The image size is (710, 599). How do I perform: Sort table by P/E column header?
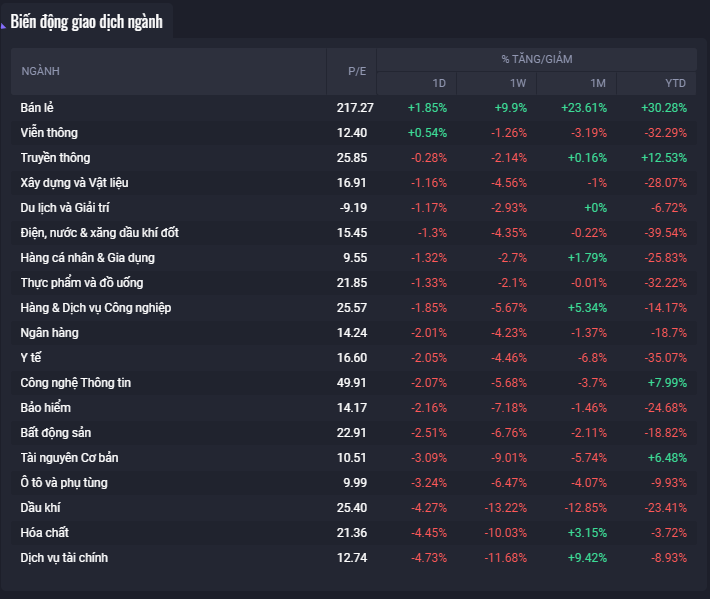[x=357, y=71]
